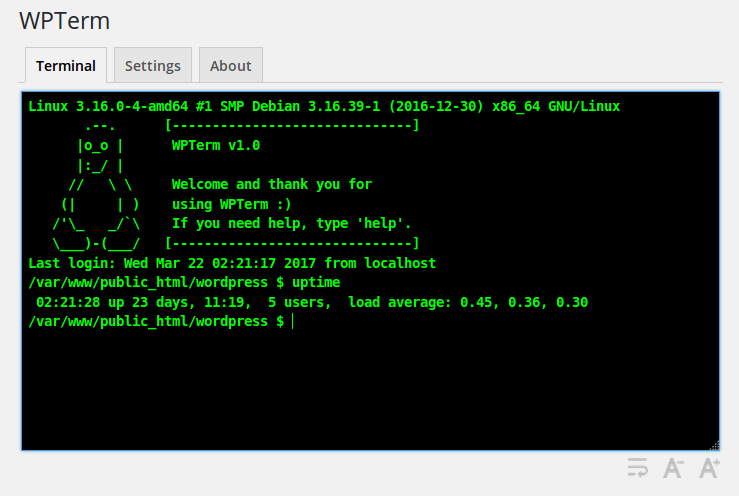Switch to the Terminal tab
The width and height of the screenshot is (739, 496).
(x=66, y=65)
